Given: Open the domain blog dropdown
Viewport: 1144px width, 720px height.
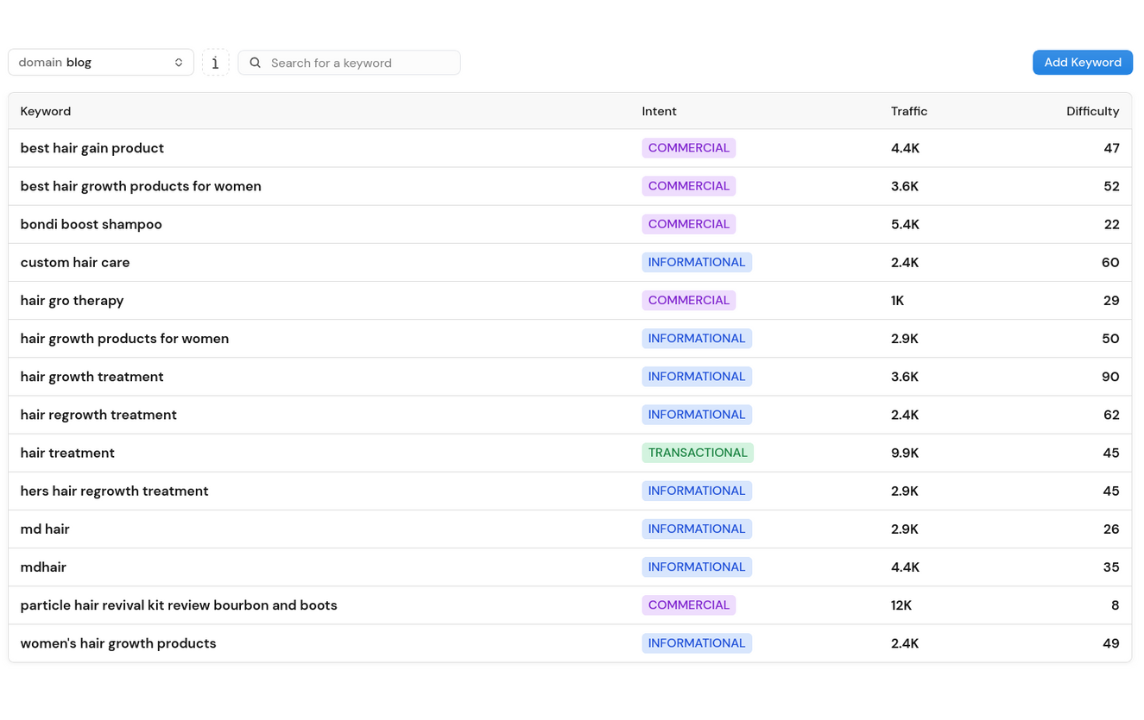Looking at the screenshot, I should [x=101, y=63].
